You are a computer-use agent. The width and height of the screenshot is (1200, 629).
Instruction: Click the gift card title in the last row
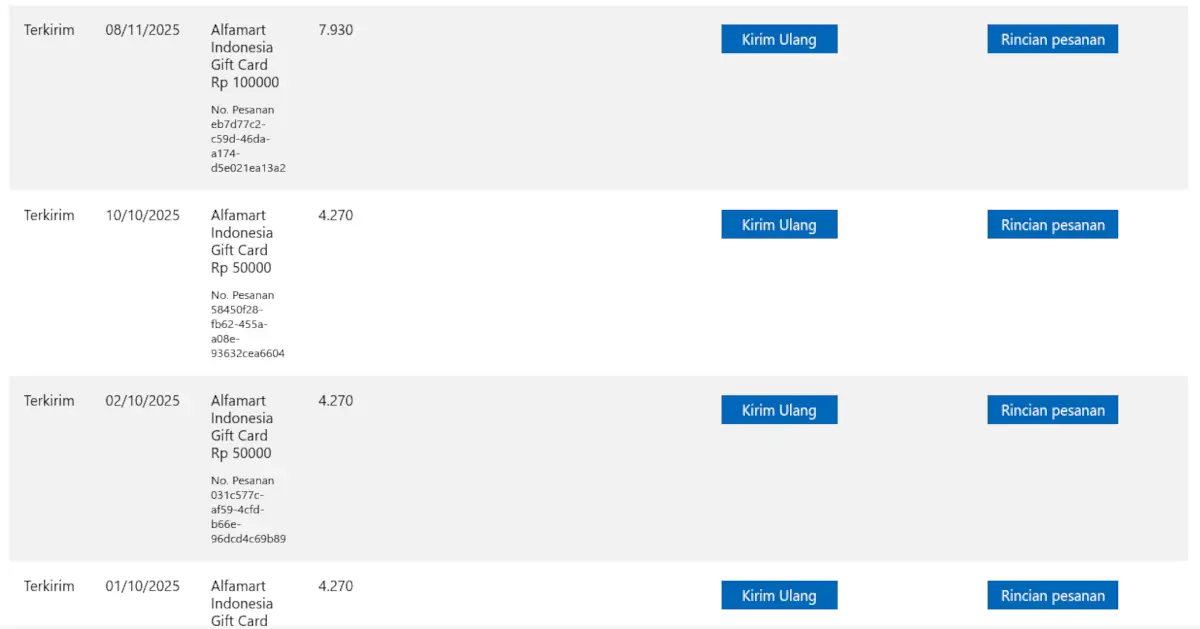(x=241, y=602)
